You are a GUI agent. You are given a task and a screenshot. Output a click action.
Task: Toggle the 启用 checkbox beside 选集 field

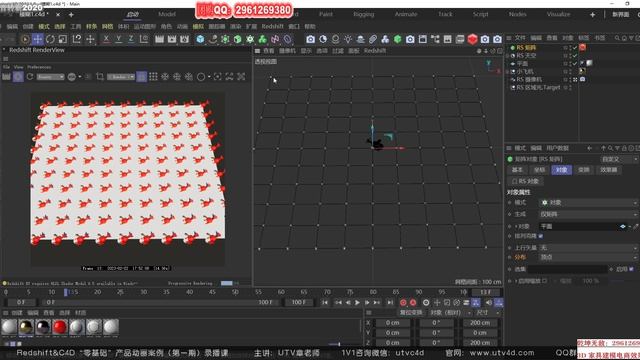631,269
